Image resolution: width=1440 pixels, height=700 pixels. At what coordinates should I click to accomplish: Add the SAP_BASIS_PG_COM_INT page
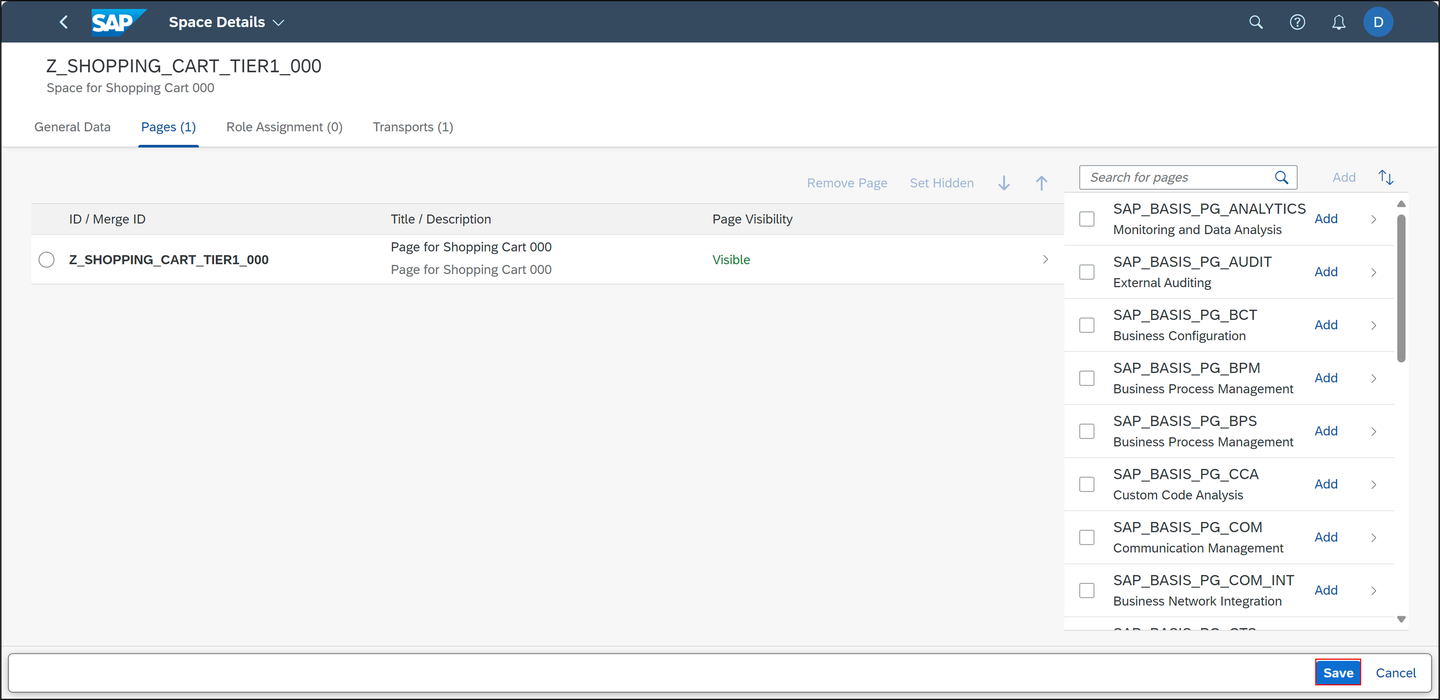(x=1326, y=590)
